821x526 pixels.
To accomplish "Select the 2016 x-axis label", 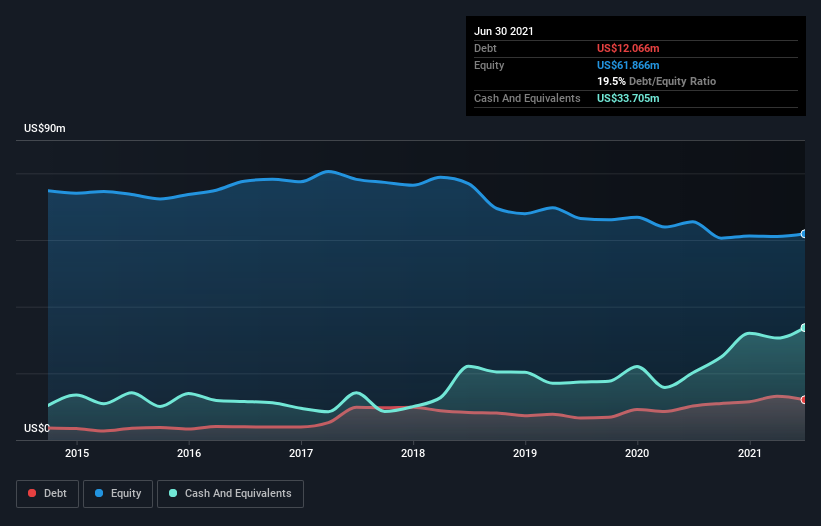I will click(x=189, y=453).
